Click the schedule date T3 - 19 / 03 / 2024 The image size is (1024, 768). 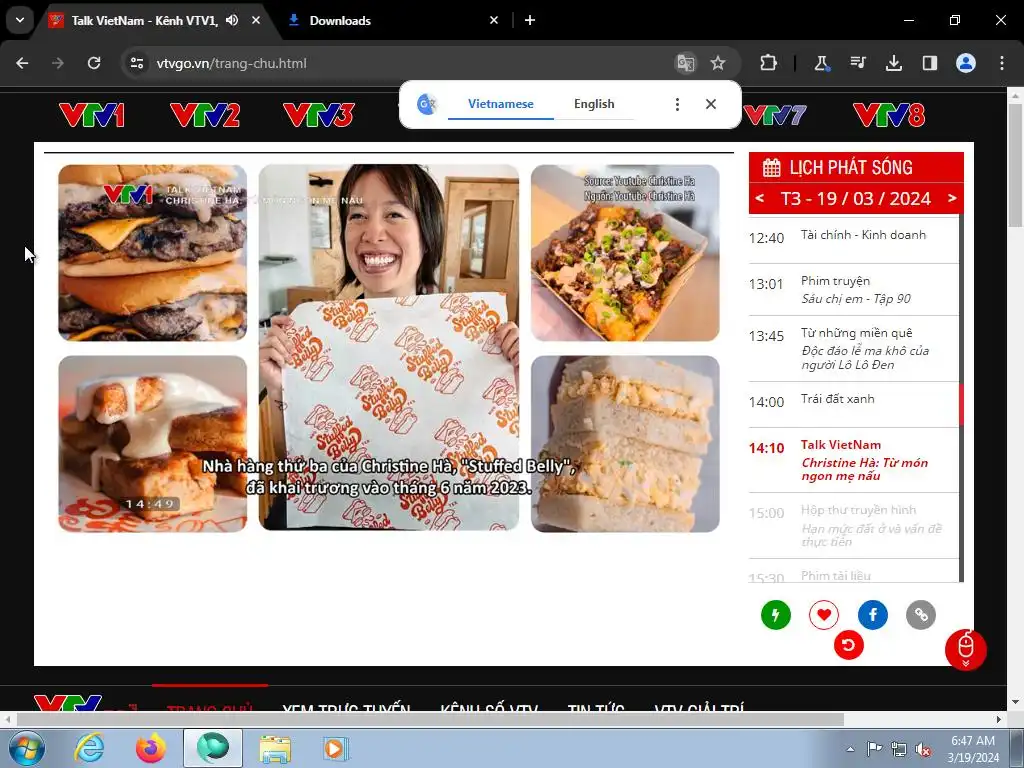tap(856, 199)
